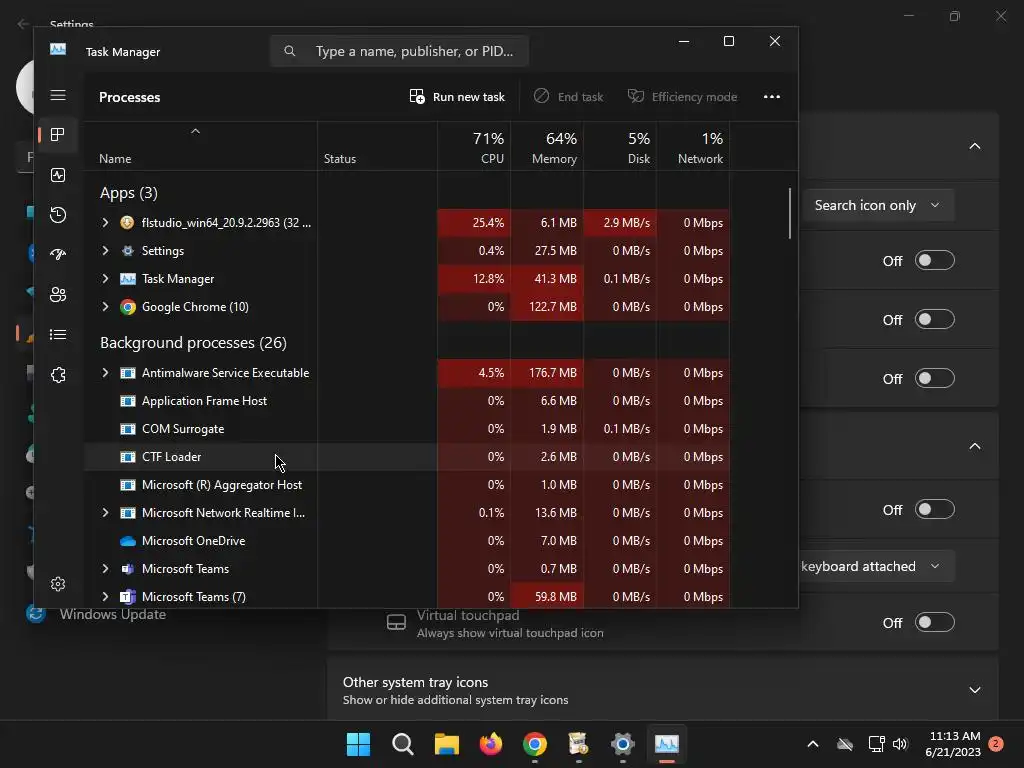Click the Background processes (26) heading
This screenshot has width=1024, height=768.
click(193, 343)
